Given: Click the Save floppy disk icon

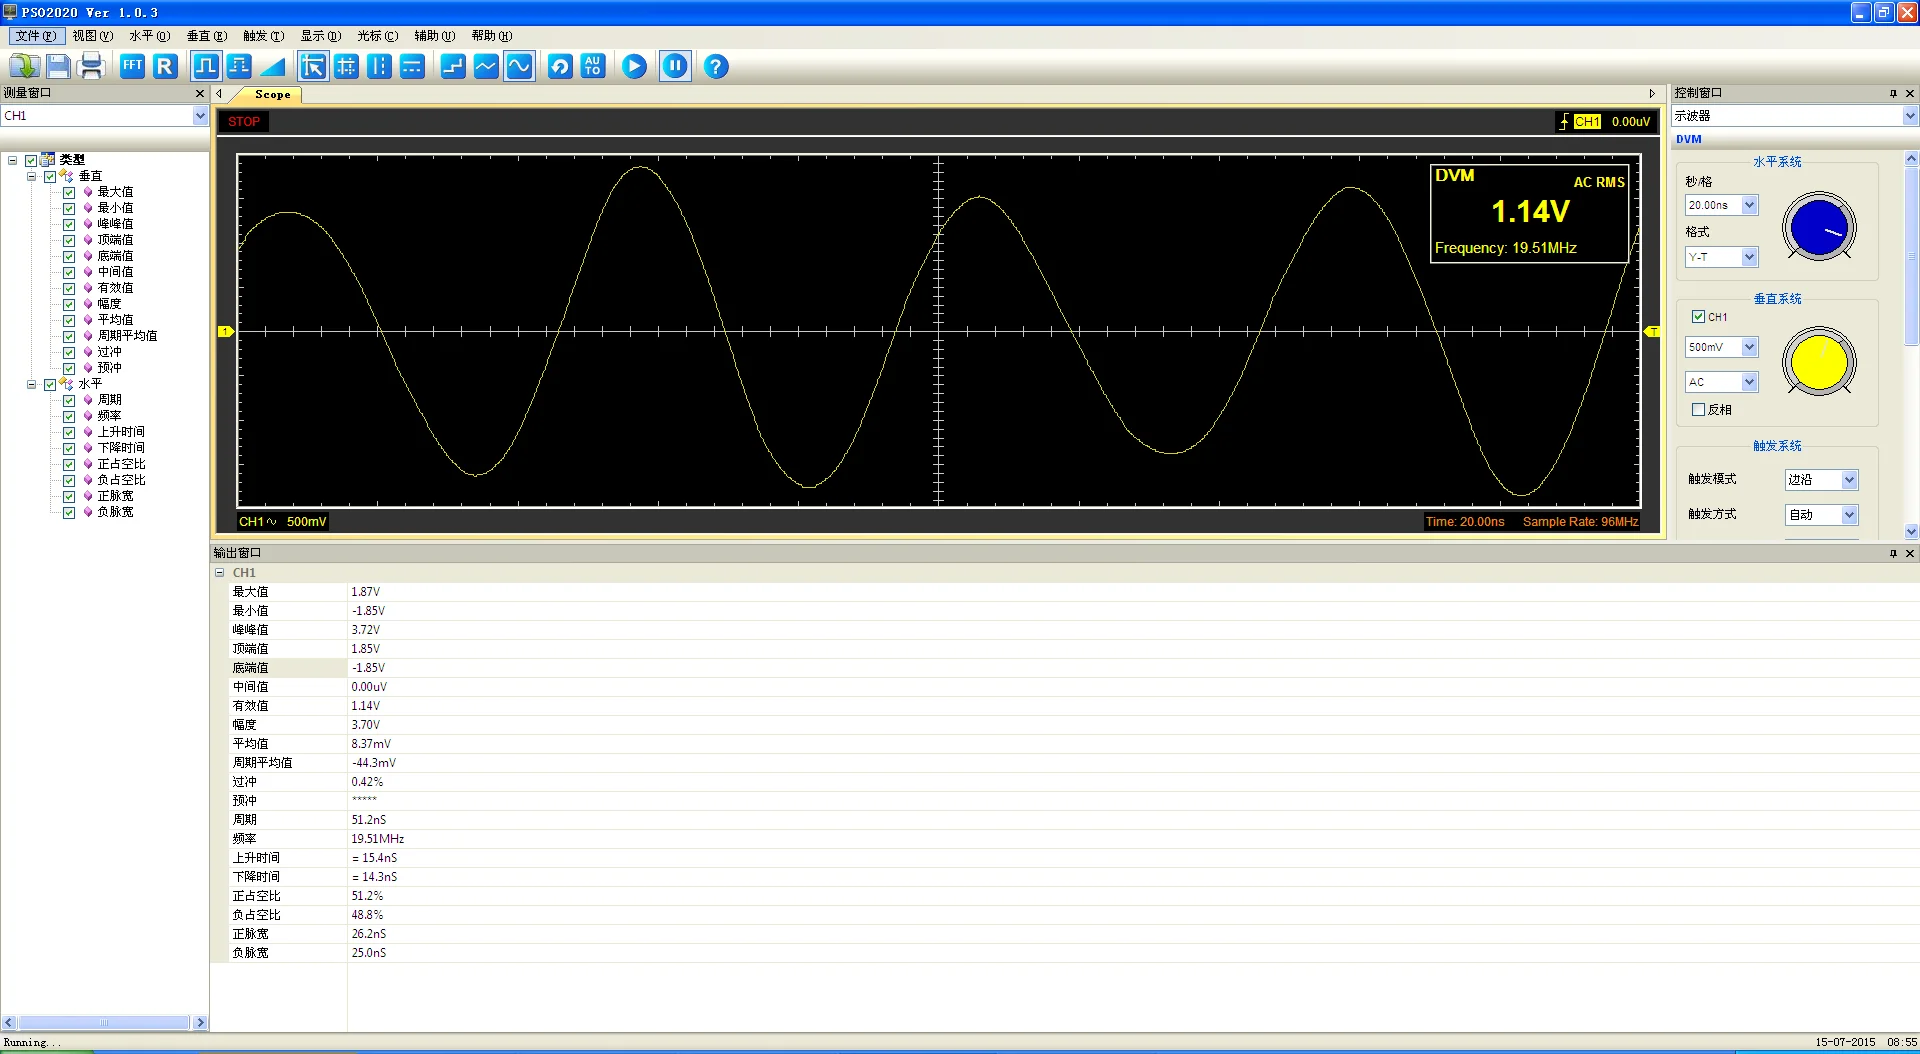Looking at the screenshot, I should click(x=58, y=66).
